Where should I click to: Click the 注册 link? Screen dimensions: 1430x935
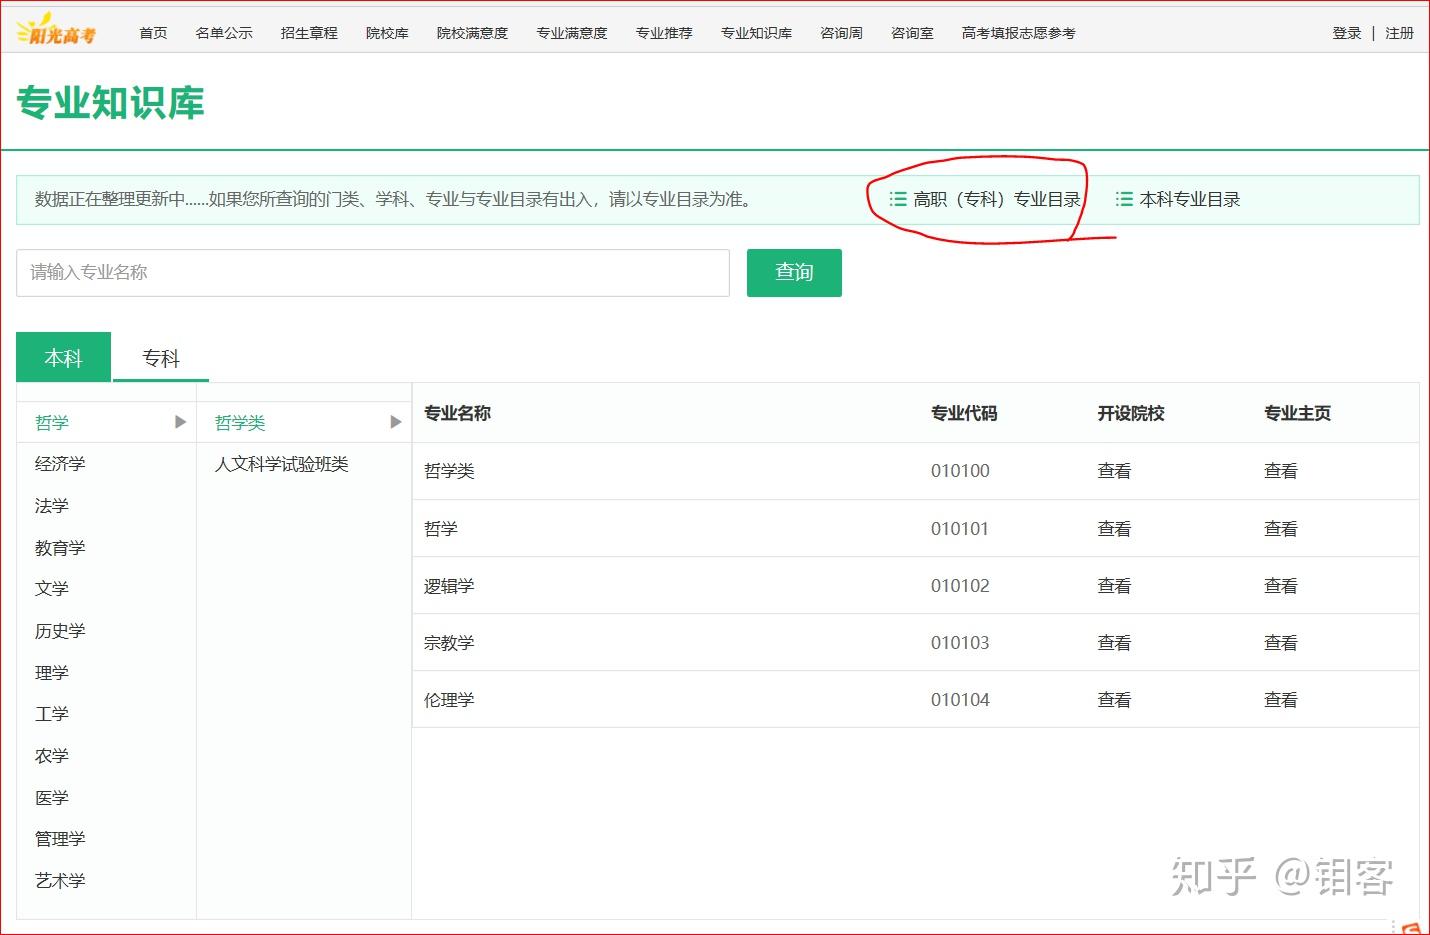point(1399,33)
